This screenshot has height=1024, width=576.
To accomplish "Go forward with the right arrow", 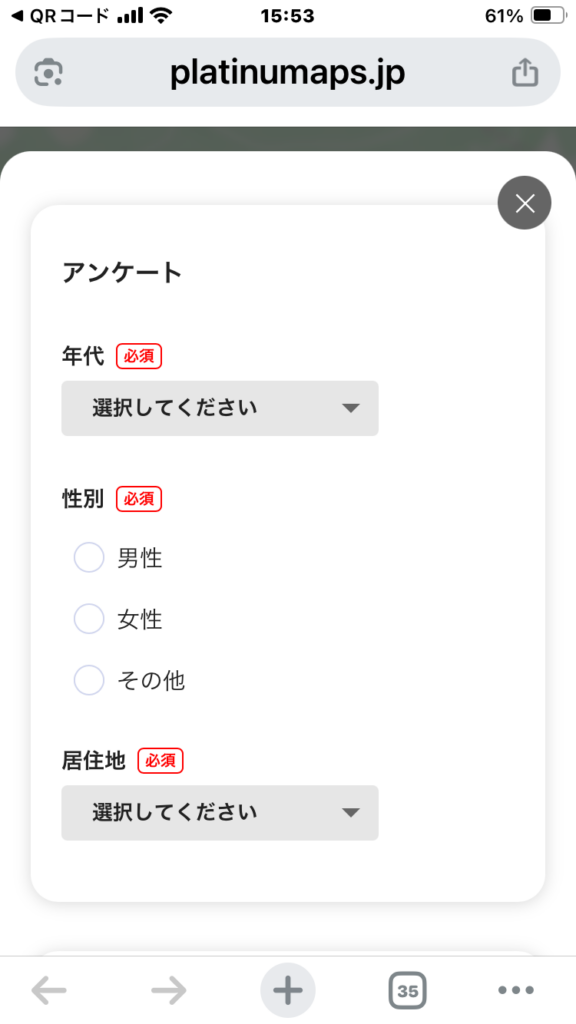I will click(168, 991).
